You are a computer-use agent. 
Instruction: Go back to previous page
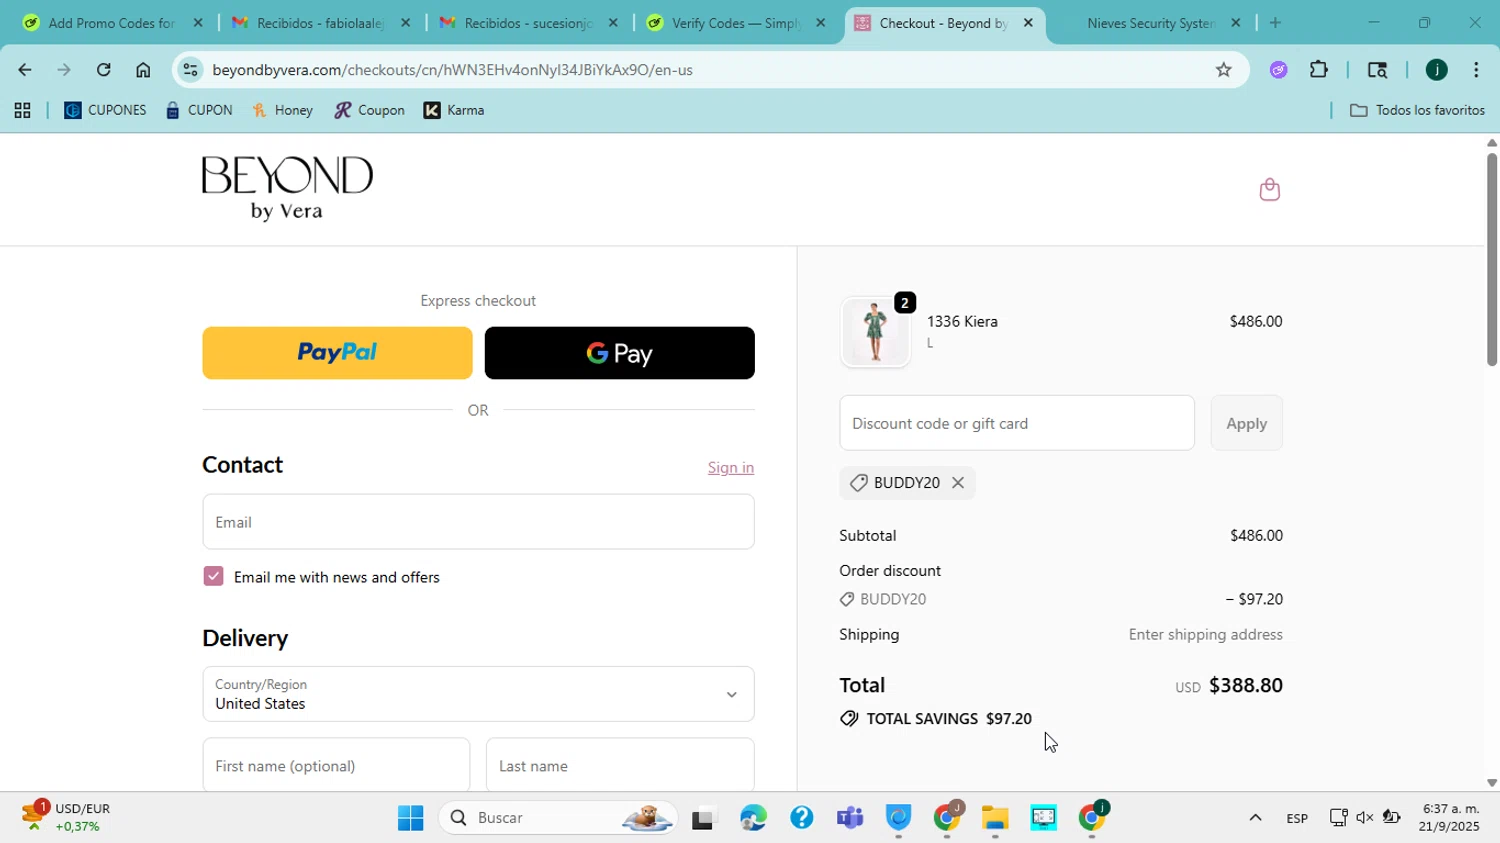click(x=24, y=70)
